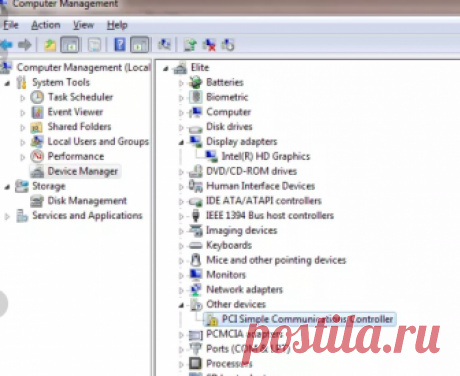460x376 pixels.
Task: Open the Help menu
Action: coord(117,25)
